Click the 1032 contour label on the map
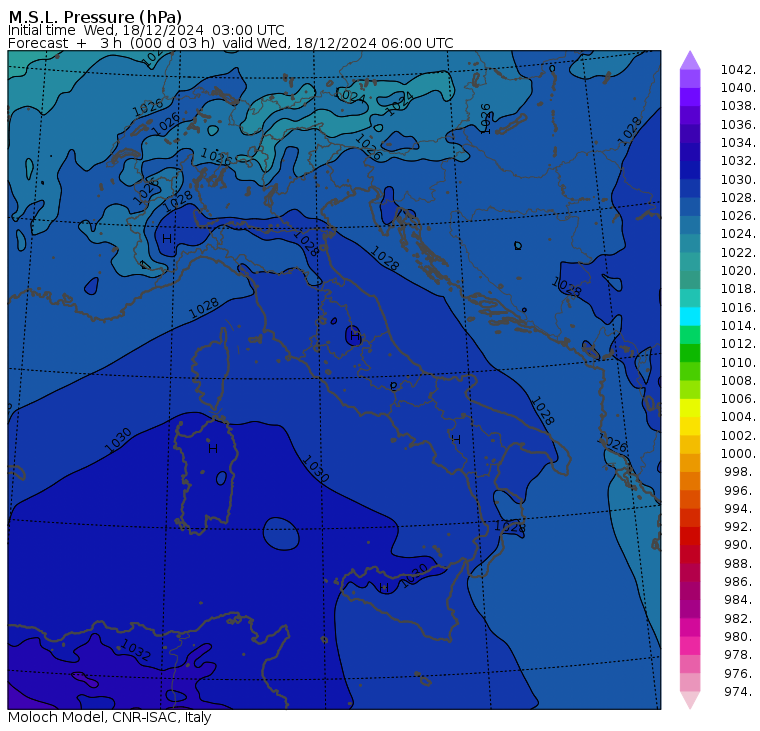Screen dimensions: 760x731 (x=136, y=650)
